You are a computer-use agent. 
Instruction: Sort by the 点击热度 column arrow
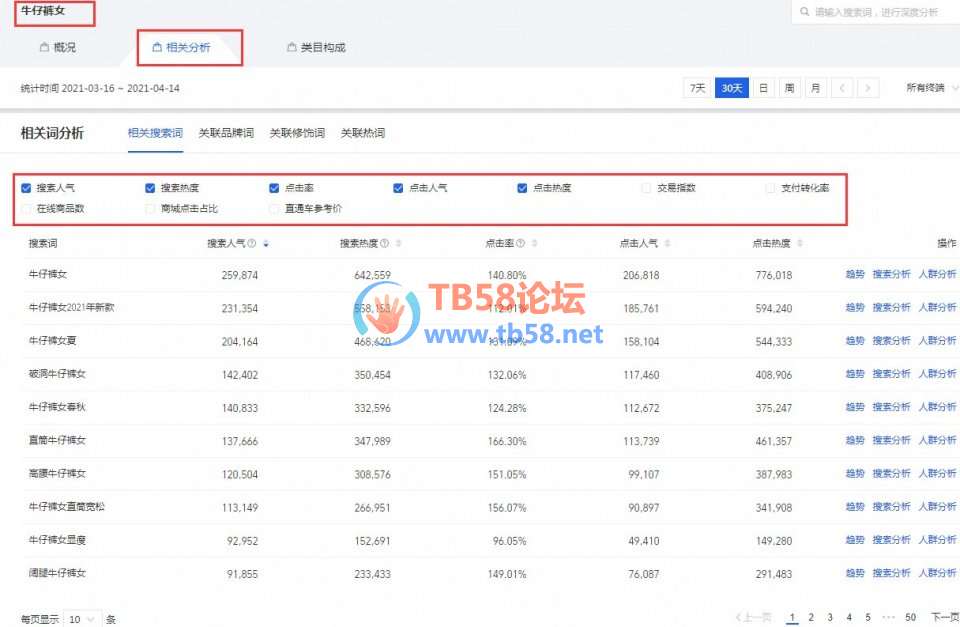799,243
